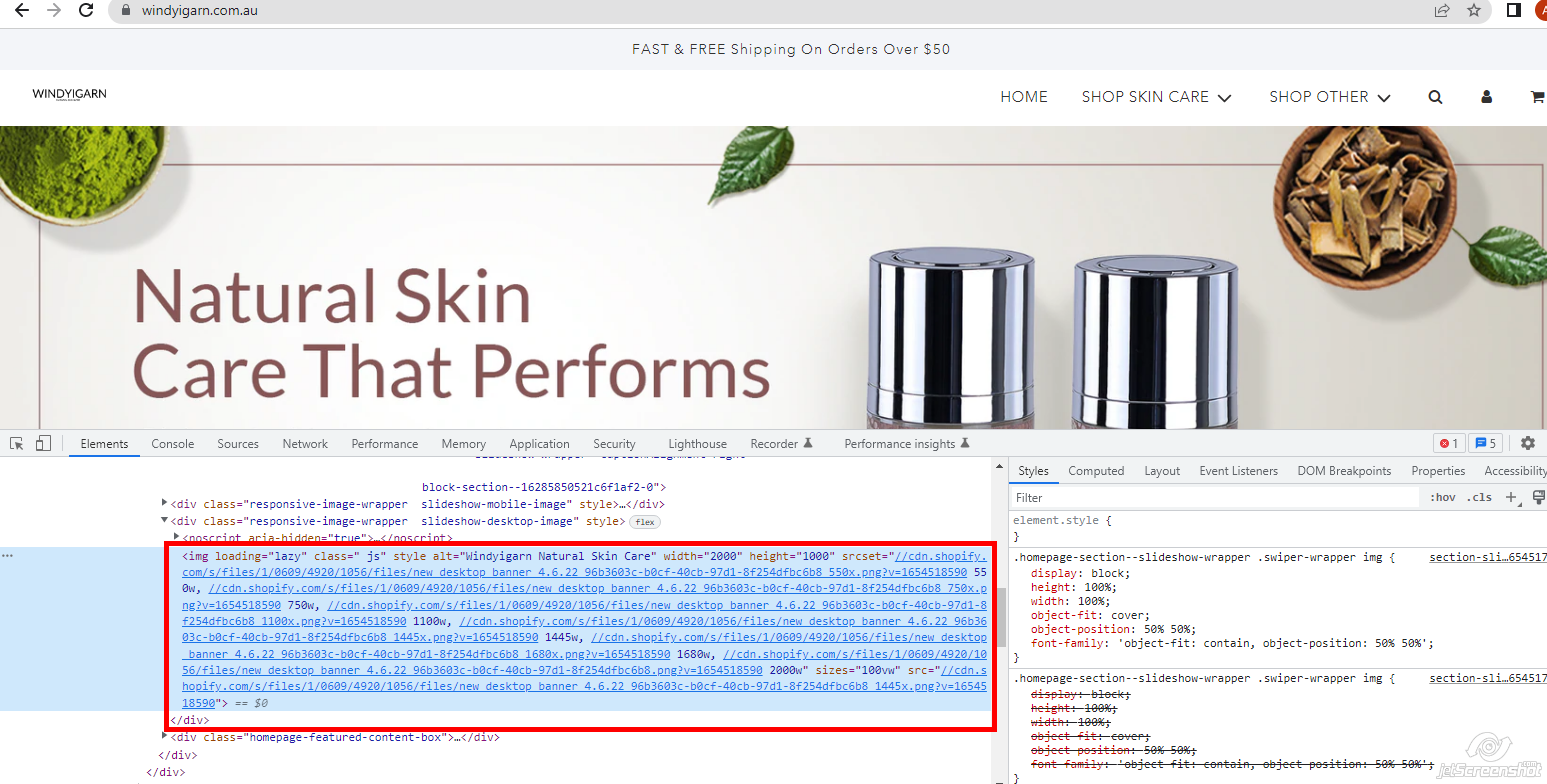Toggle the device toolbar in DevTools
Image resolution: width=1547 pixels, height=784 pixels.
tap(43, 444)
